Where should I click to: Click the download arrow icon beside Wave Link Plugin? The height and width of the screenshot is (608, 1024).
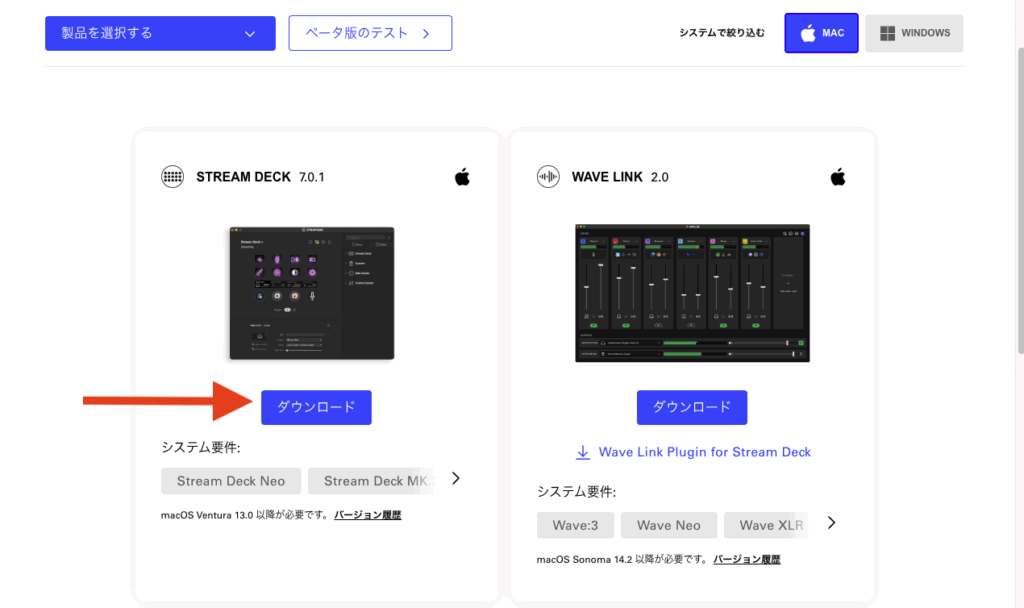click(583, 453)
